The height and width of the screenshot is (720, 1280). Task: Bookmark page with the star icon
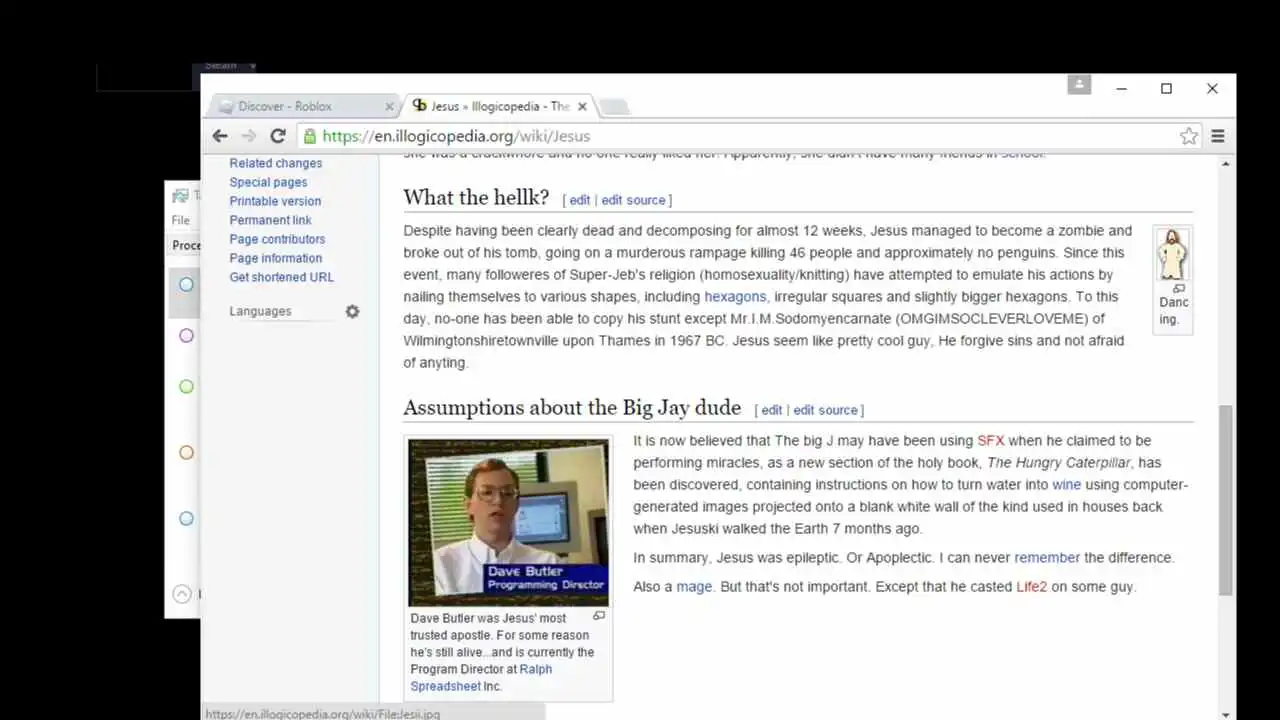pos(1188,136)
